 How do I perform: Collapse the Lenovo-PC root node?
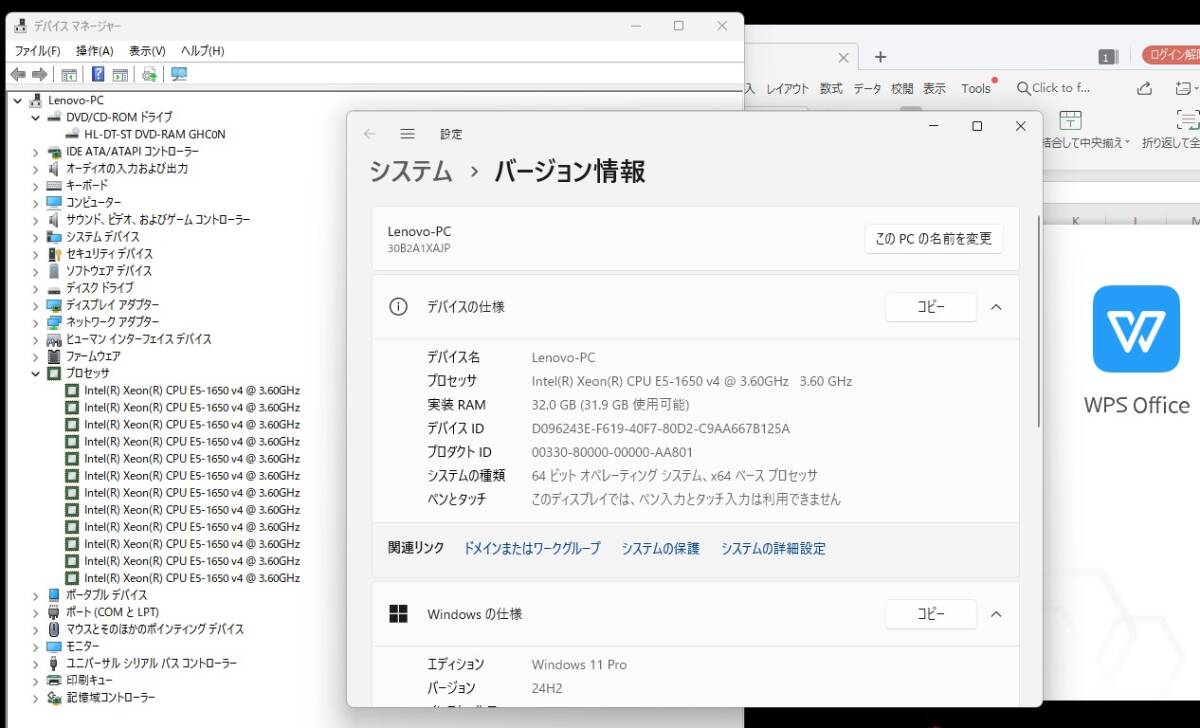pos(17,100)
